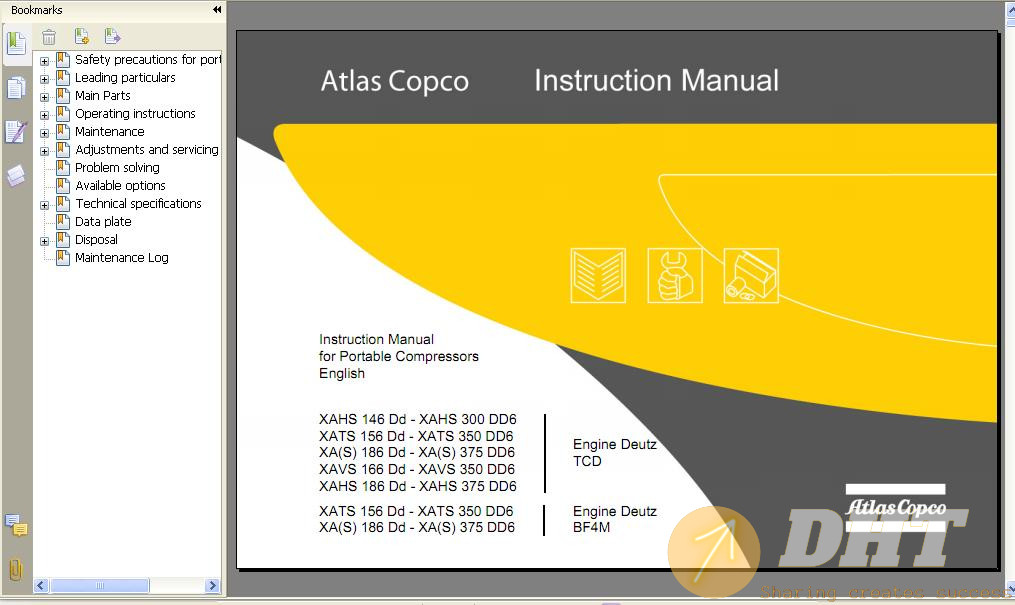The image size is (1015, 605).
Task: Click 'Engine Deutz BF4M' text
Action: 614,519
